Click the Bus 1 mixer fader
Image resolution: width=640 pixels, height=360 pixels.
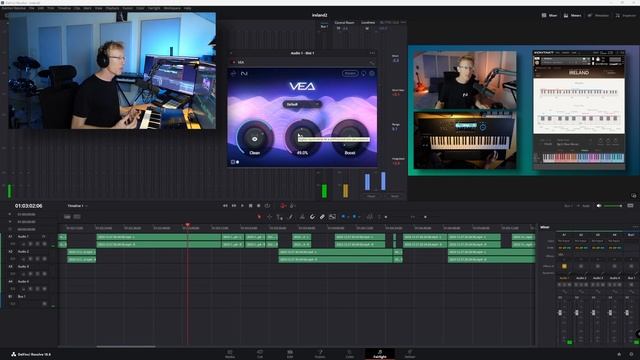[x=627, y=313]
